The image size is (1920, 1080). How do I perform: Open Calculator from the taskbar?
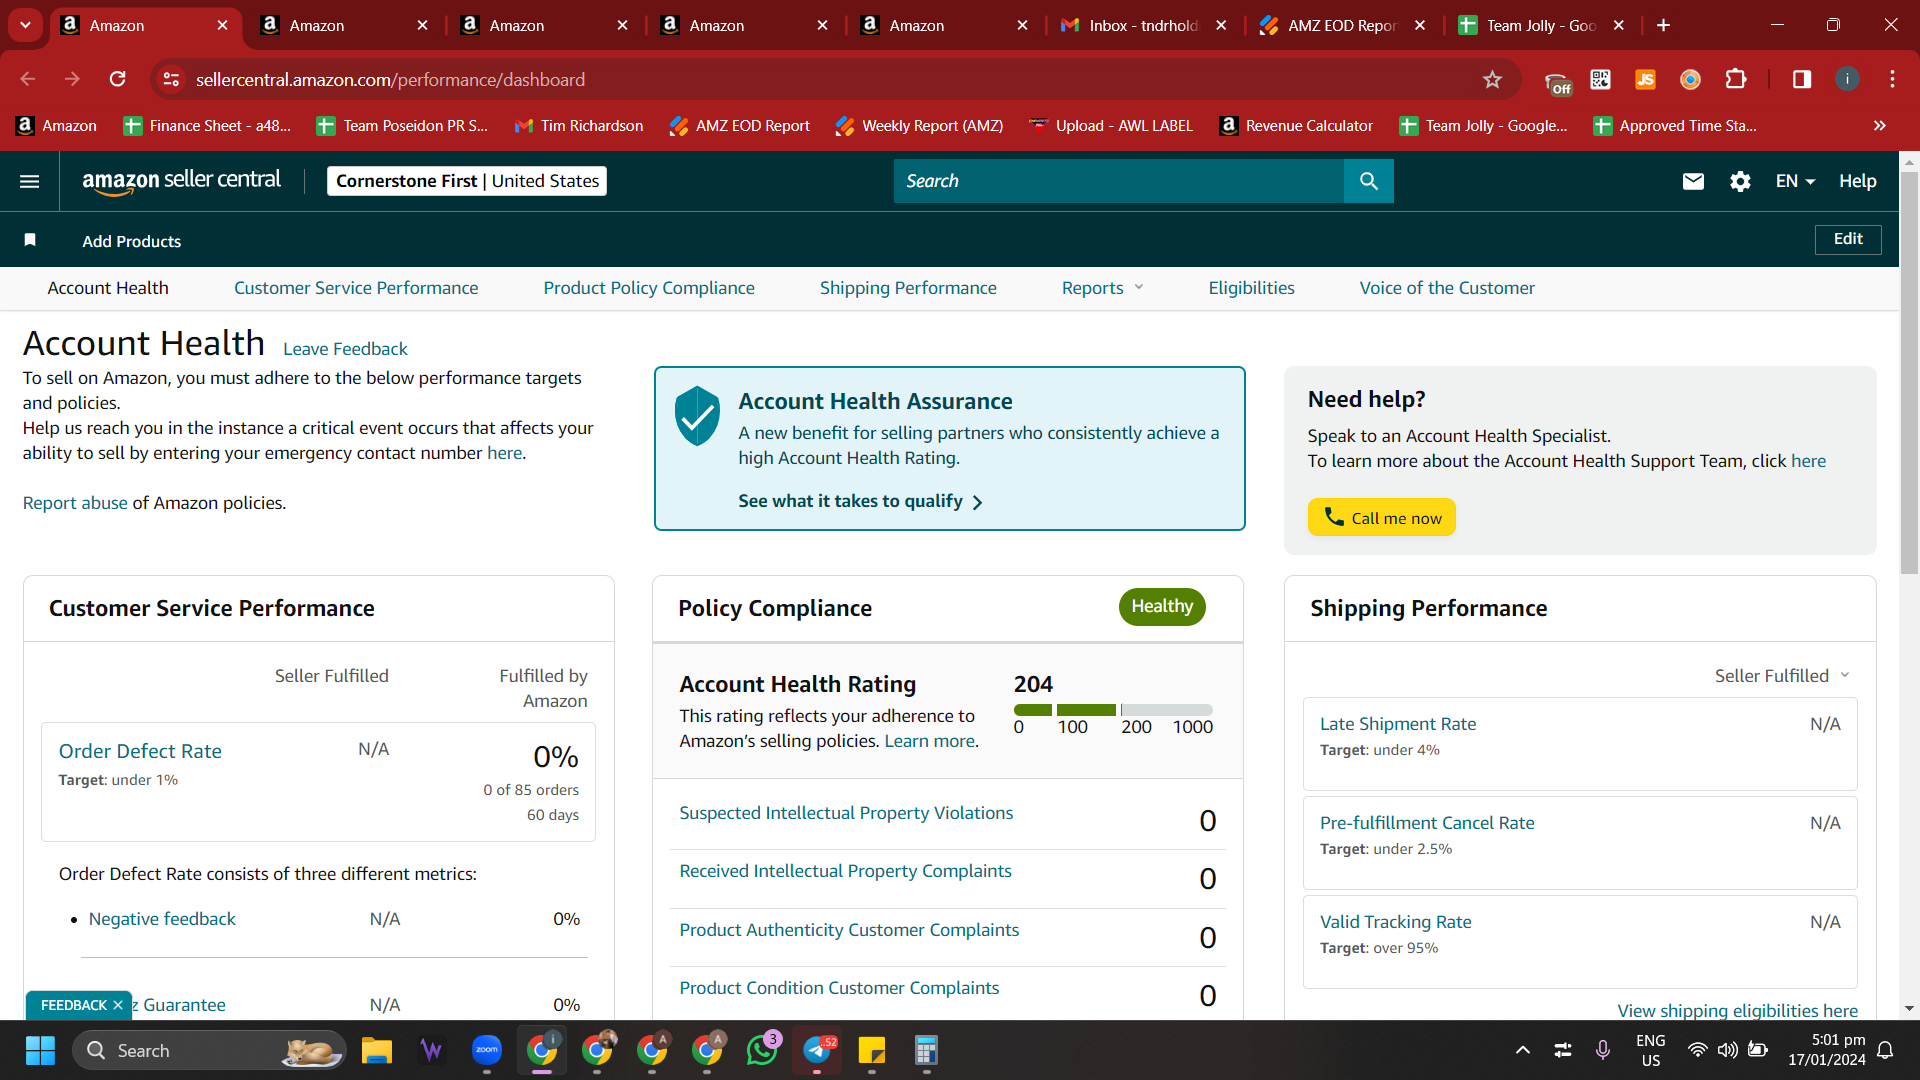coord(927,1050)
